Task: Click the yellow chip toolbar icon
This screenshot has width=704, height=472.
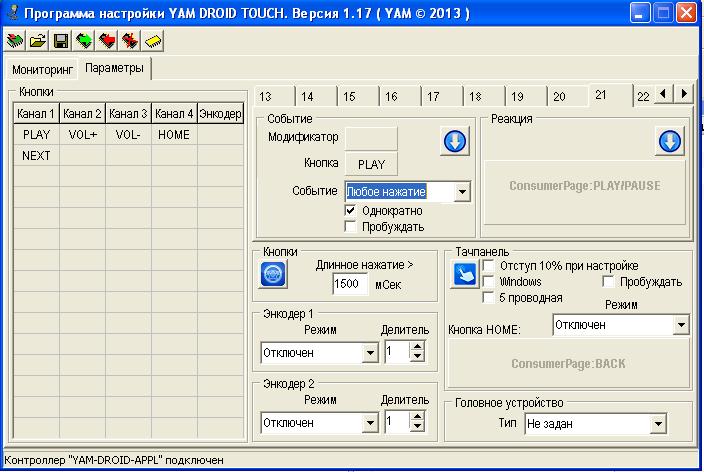Action: 153,41
